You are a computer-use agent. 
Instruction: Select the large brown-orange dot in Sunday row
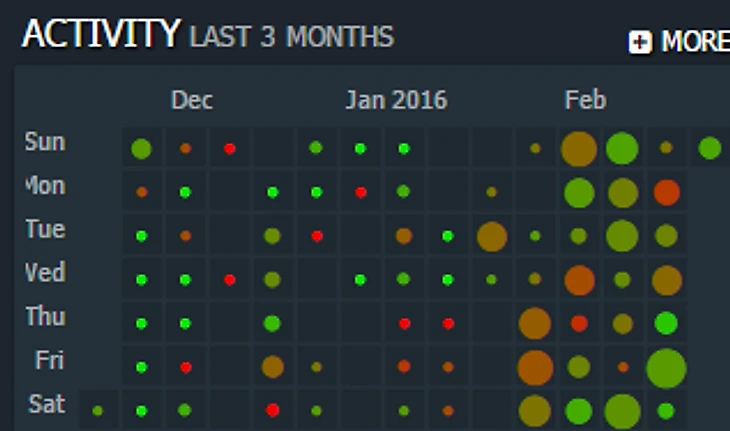pos(579,149)
